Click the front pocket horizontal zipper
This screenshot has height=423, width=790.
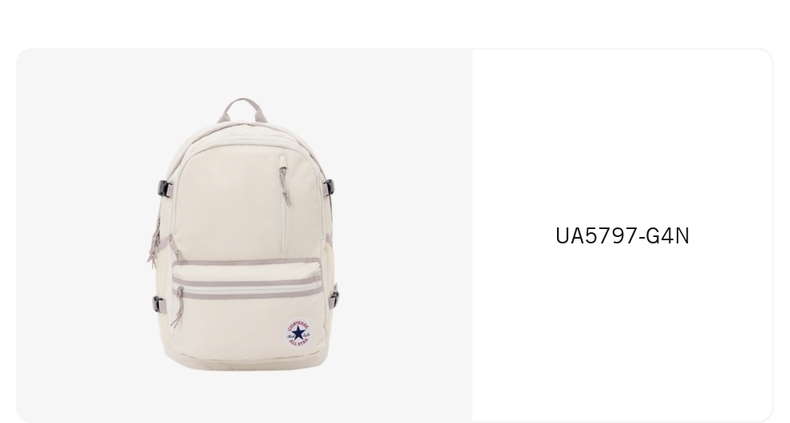point(247,287)
